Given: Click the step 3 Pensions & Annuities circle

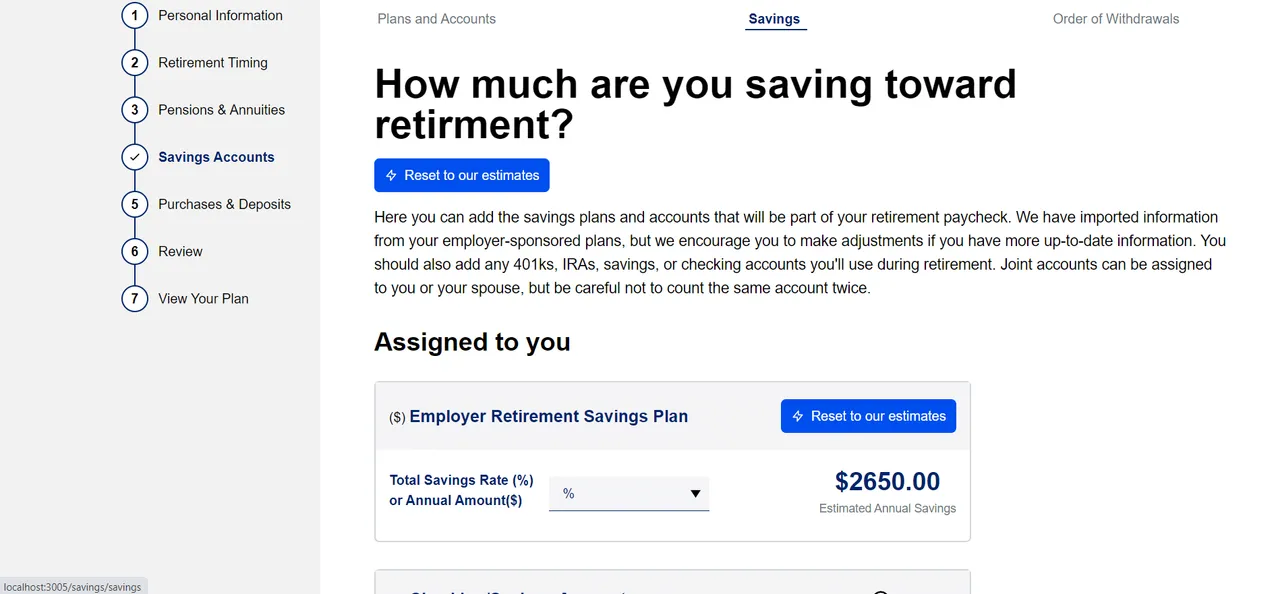Looking at the screenshot, I should 134,109.
